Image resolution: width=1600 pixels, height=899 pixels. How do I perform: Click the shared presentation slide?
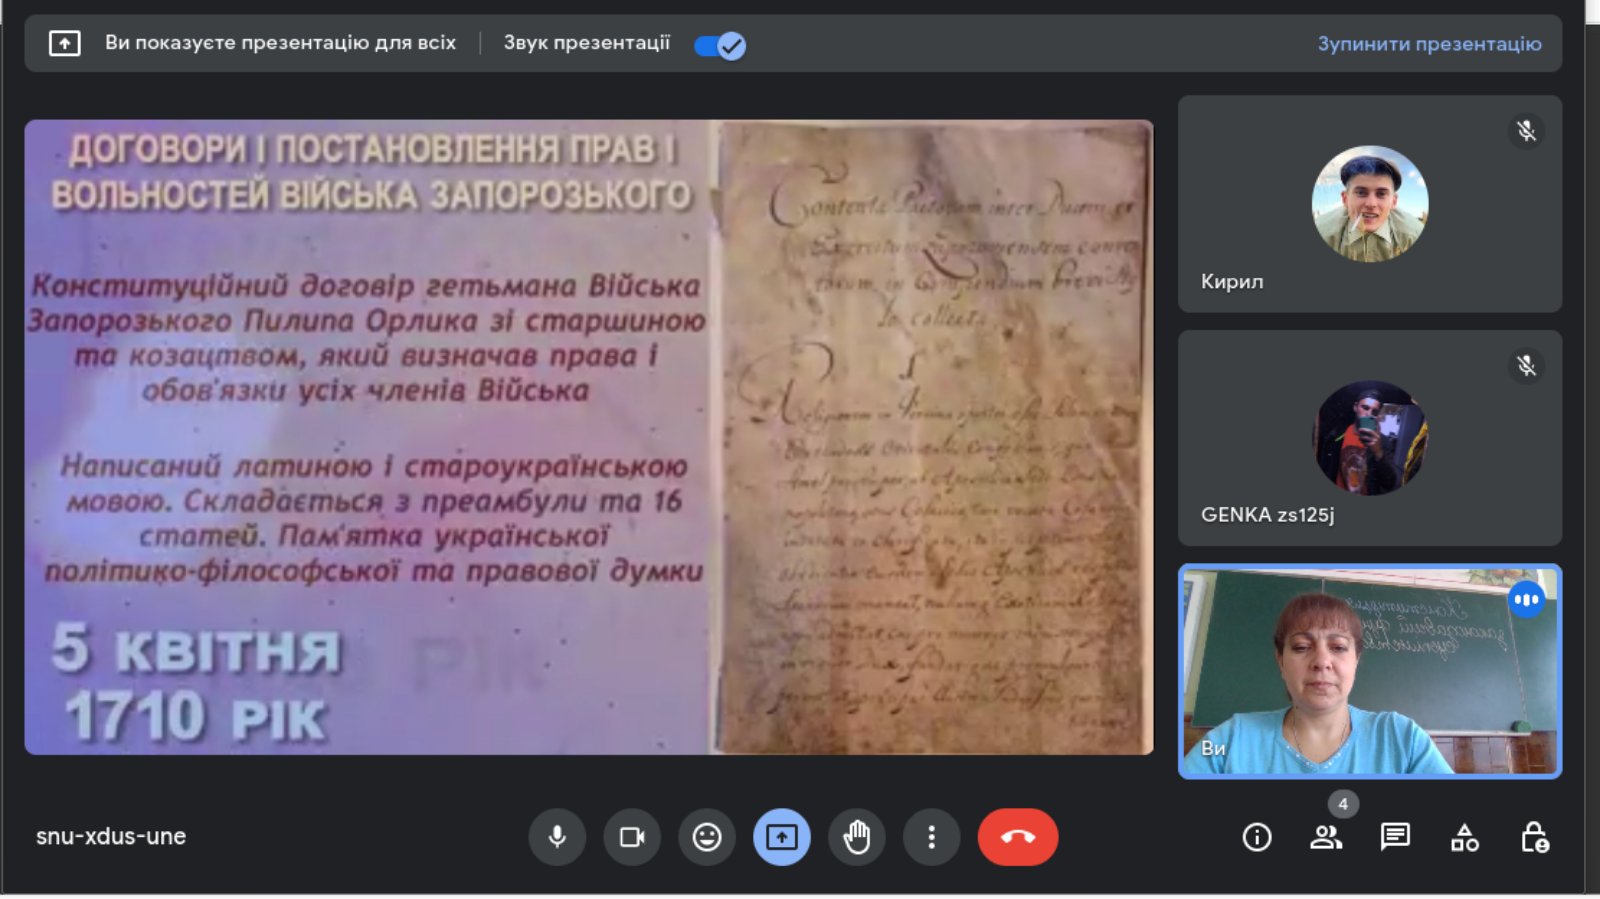[x=589, y=437]
